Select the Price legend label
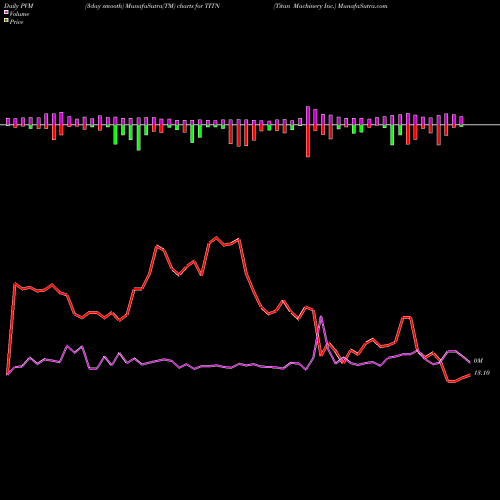Image resolution: width=500 pixels, height=500 pixels. pyautogui.click(x=16, y=22)
